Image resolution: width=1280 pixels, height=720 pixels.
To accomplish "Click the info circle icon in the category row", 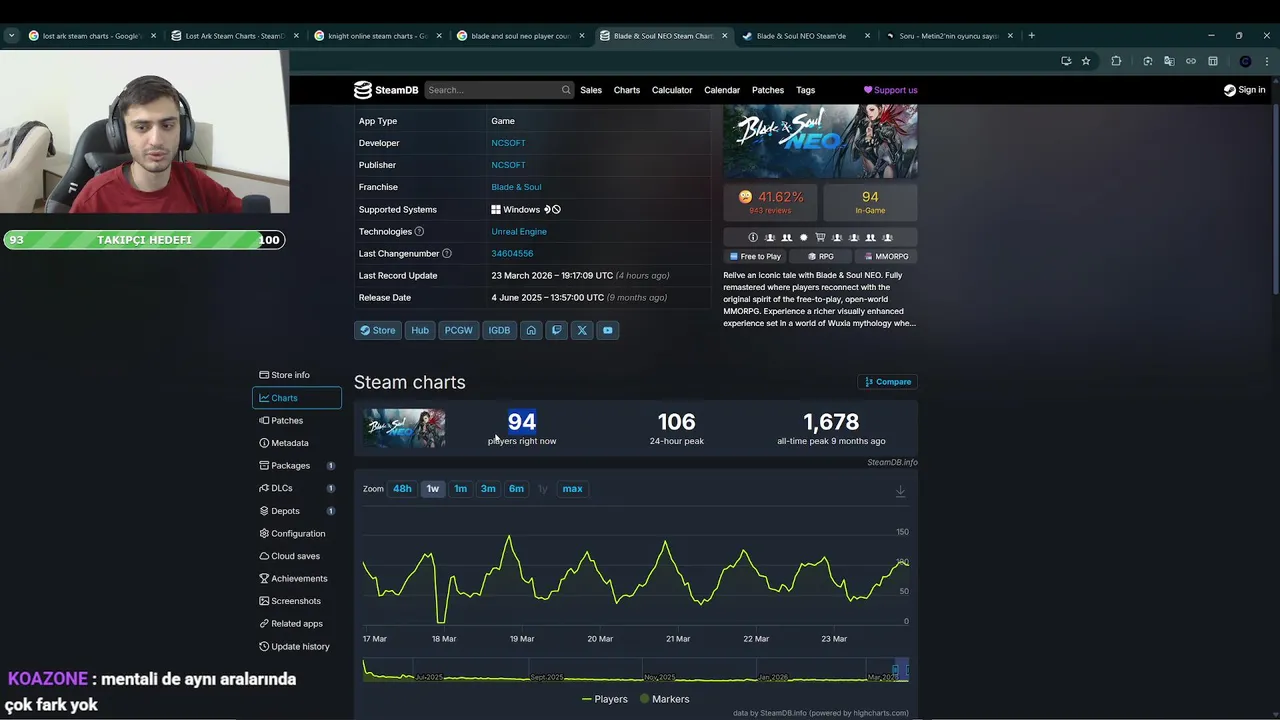I will [x=753, y=237].
